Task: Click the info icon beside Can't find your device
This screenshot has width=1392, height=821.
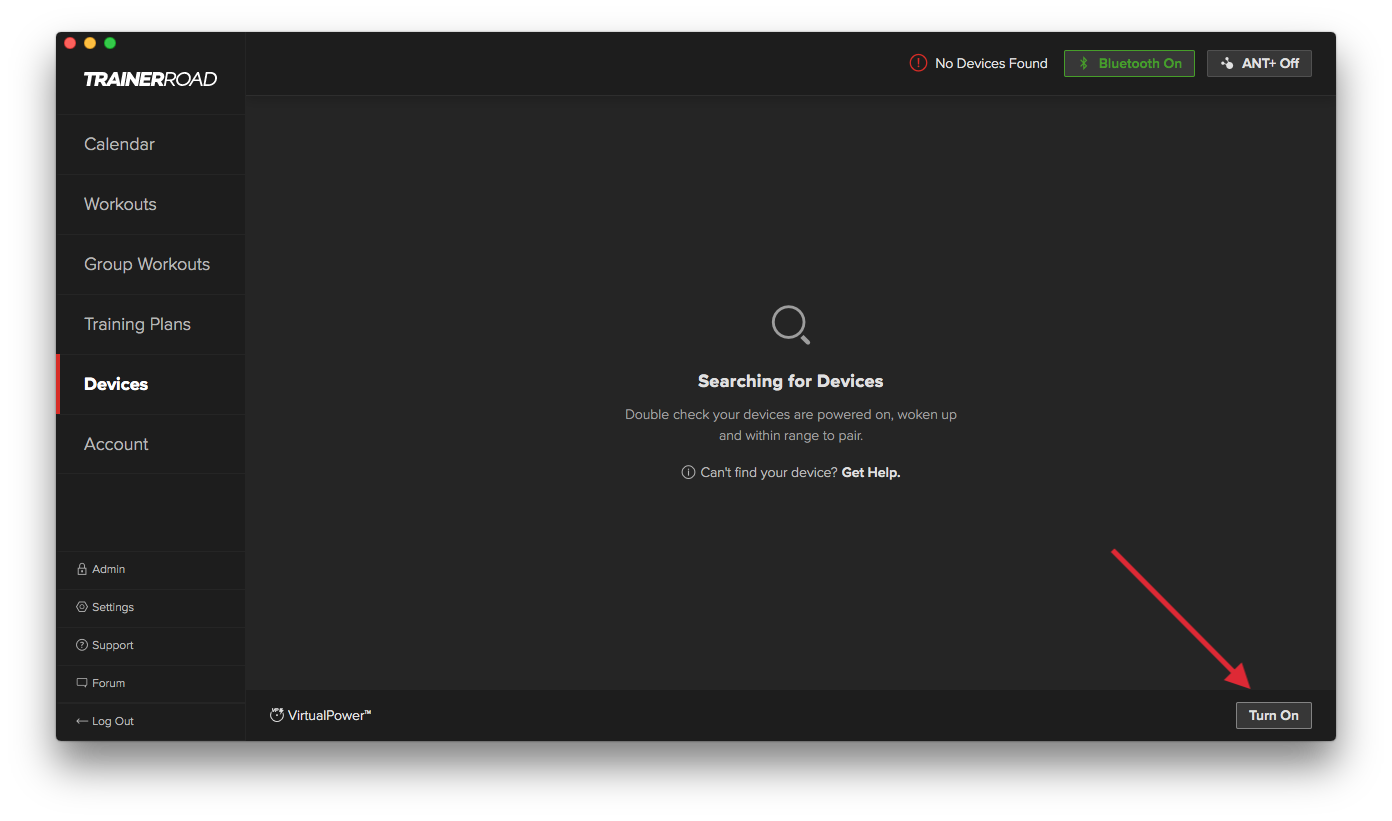Action: pos(688,472)
